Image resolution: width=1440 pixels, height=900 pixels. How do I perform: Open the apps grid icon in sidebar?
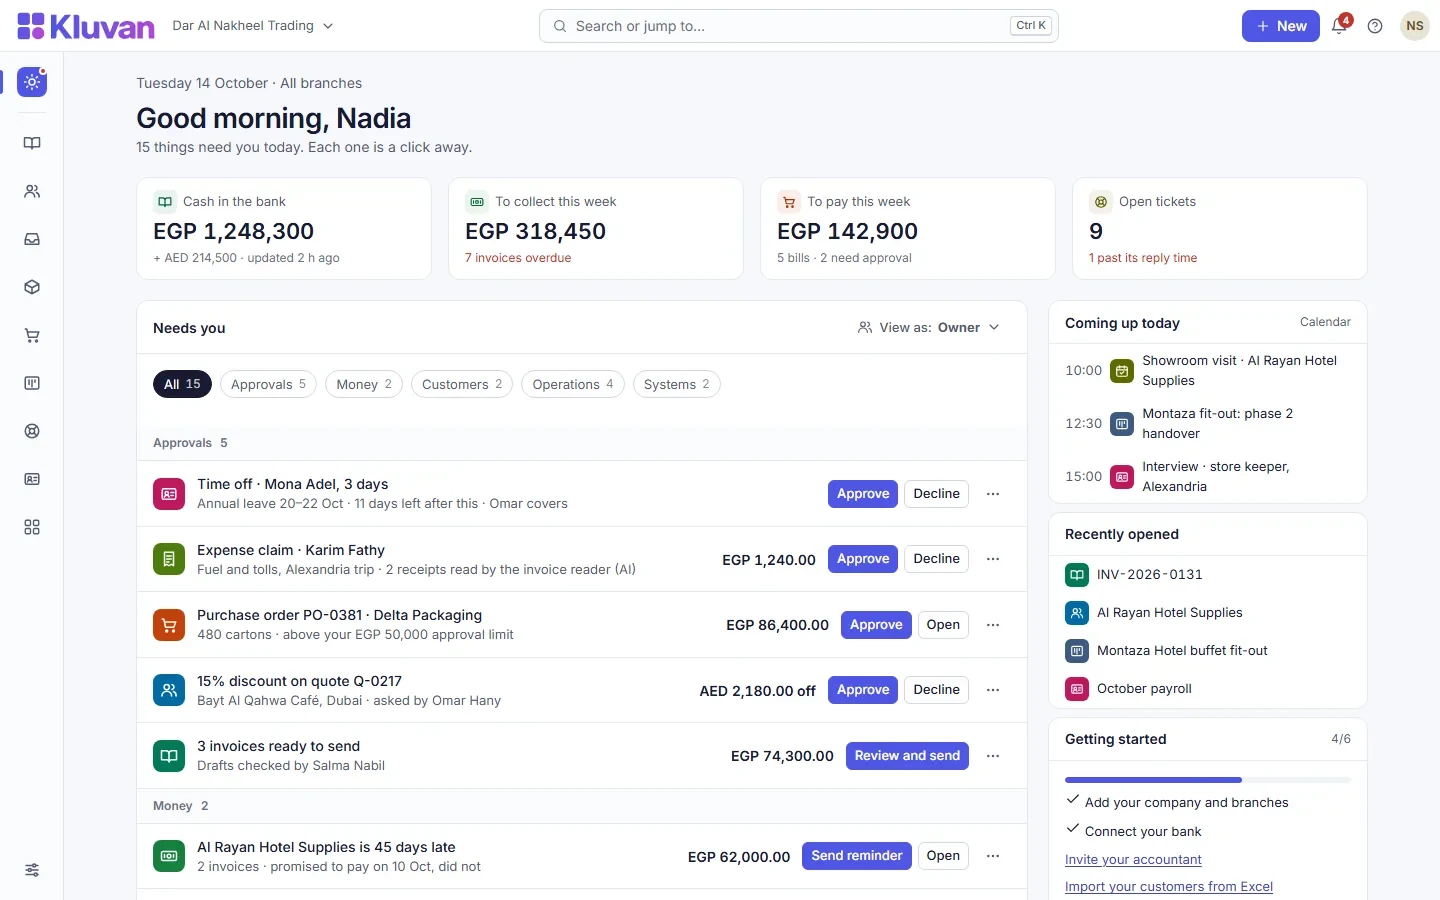point(32,527)
